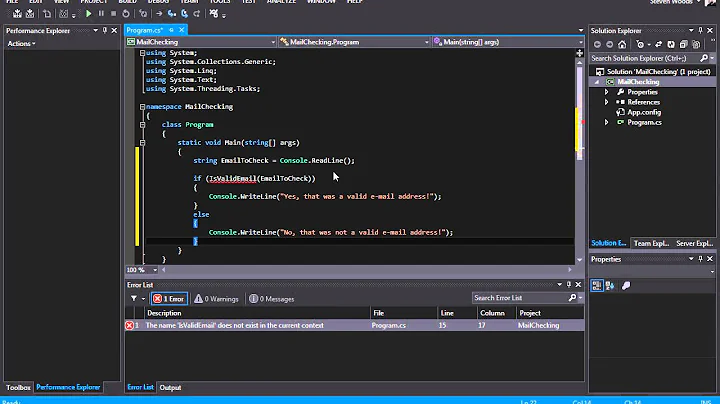
Task: Click the Stop Debugging square icon
Action: [113, 14]
